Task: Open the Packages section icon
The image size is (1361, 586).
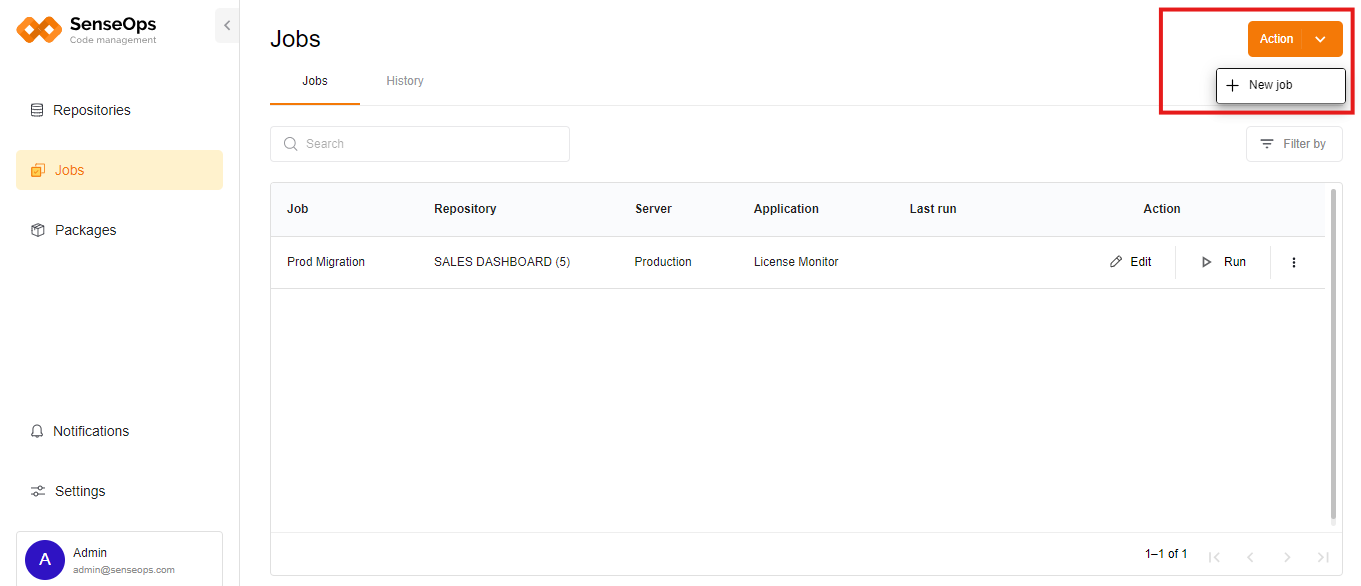Action: 37,230
